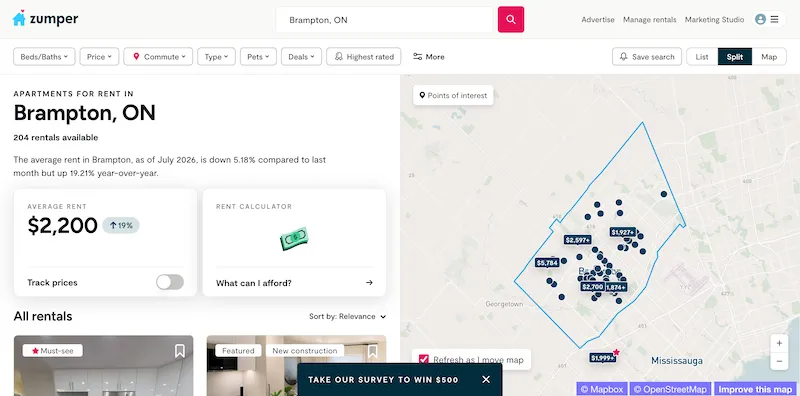Click the red search magnifier button
800x396 pixels.
click(x=511, y=19)
